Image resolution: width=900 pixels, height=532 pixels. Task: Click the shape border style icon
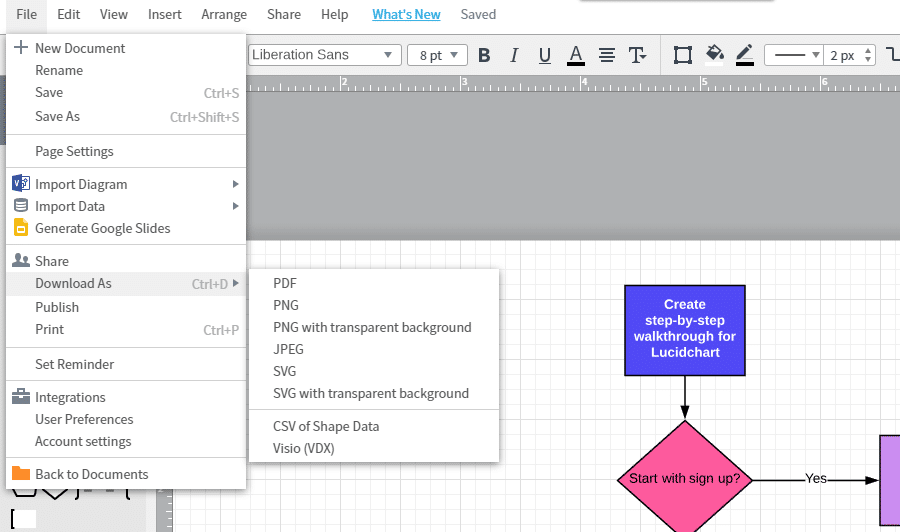682,55
